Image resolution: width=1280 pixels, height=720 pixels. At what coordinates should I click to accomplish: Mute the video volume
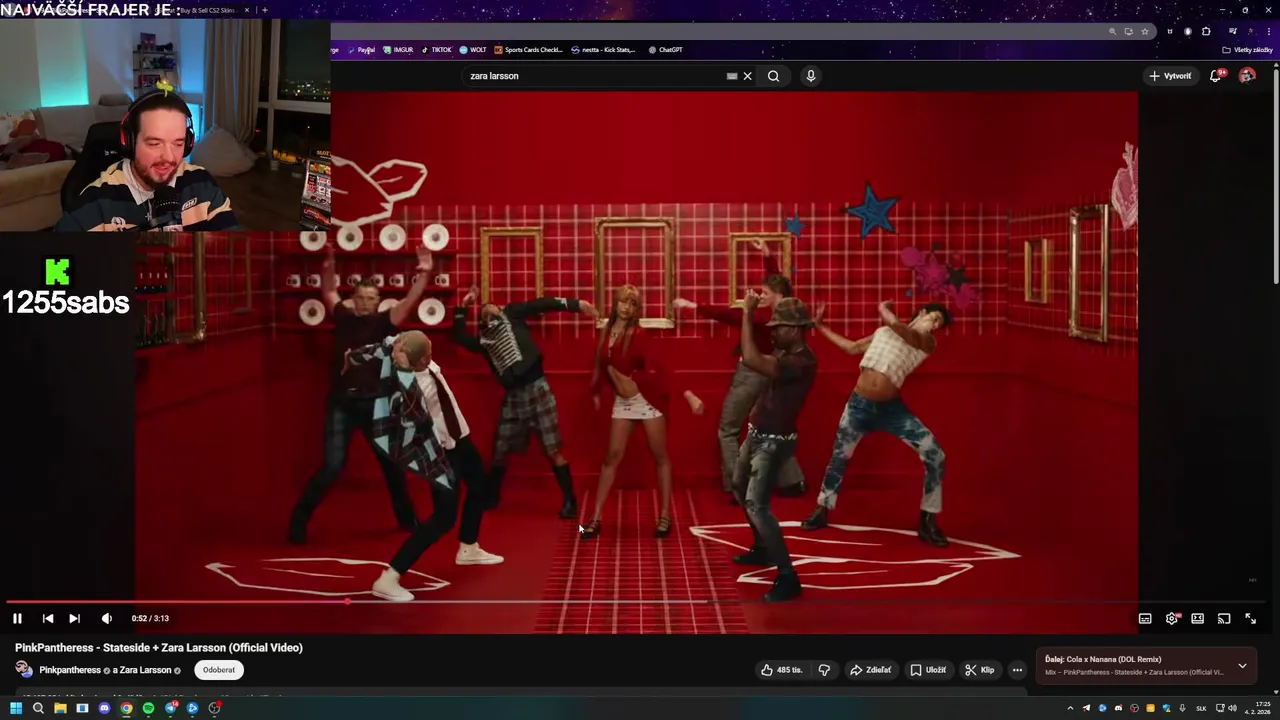(x=107, y=618)
